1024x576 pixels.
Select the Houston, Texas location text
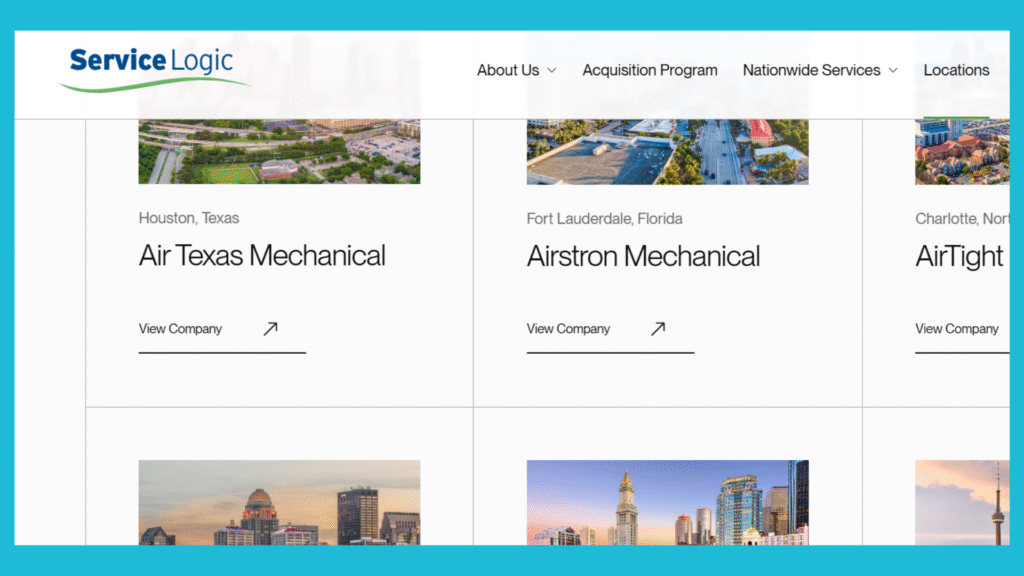(x=189, y=218)
